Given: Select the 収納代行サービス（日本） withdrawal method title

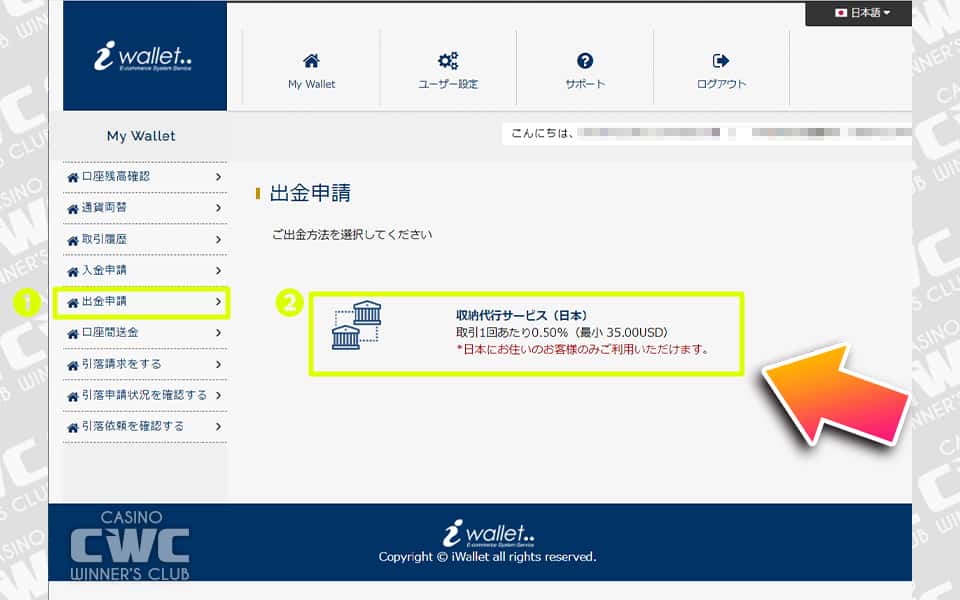Looking at the screenshot, I should [x=522, y=315].
